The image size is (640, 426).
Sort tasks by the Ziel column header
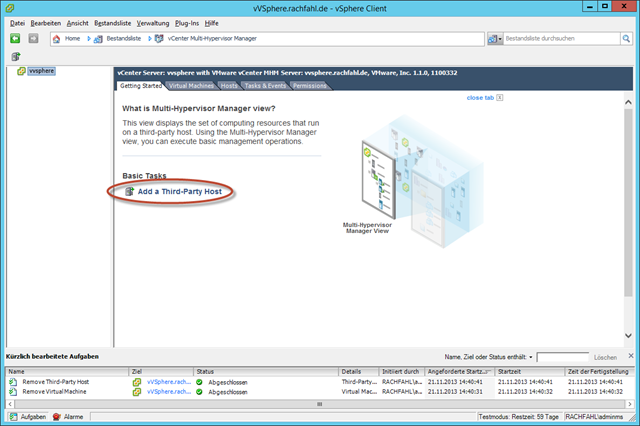click(162, 372)
